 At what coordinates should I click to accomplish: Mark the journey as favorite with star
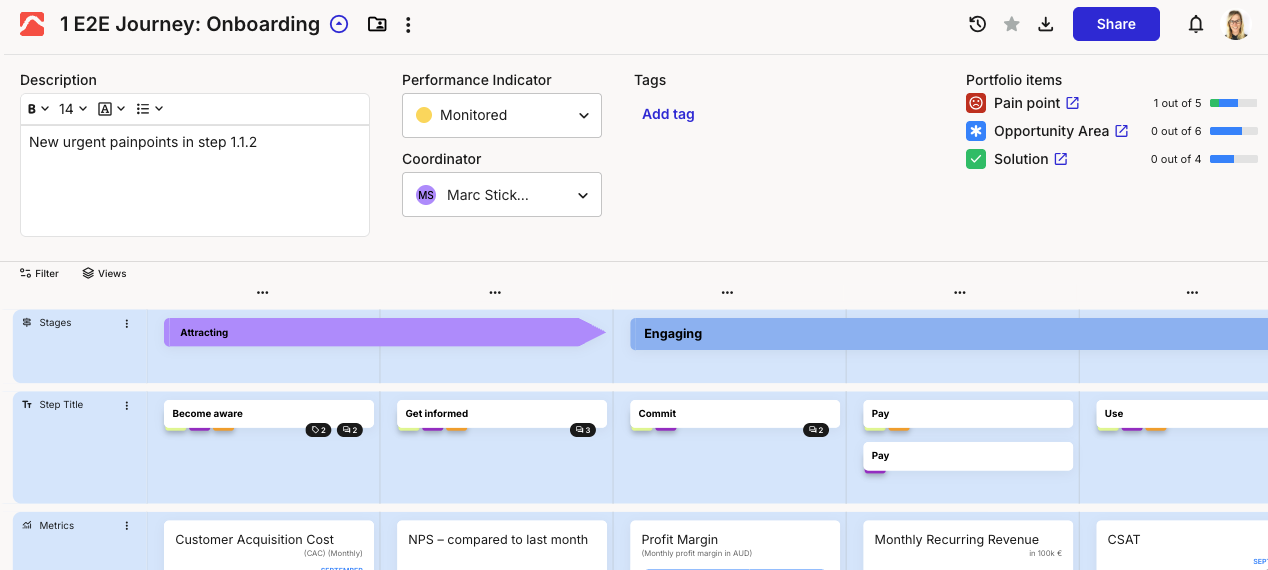[1012, 24]
